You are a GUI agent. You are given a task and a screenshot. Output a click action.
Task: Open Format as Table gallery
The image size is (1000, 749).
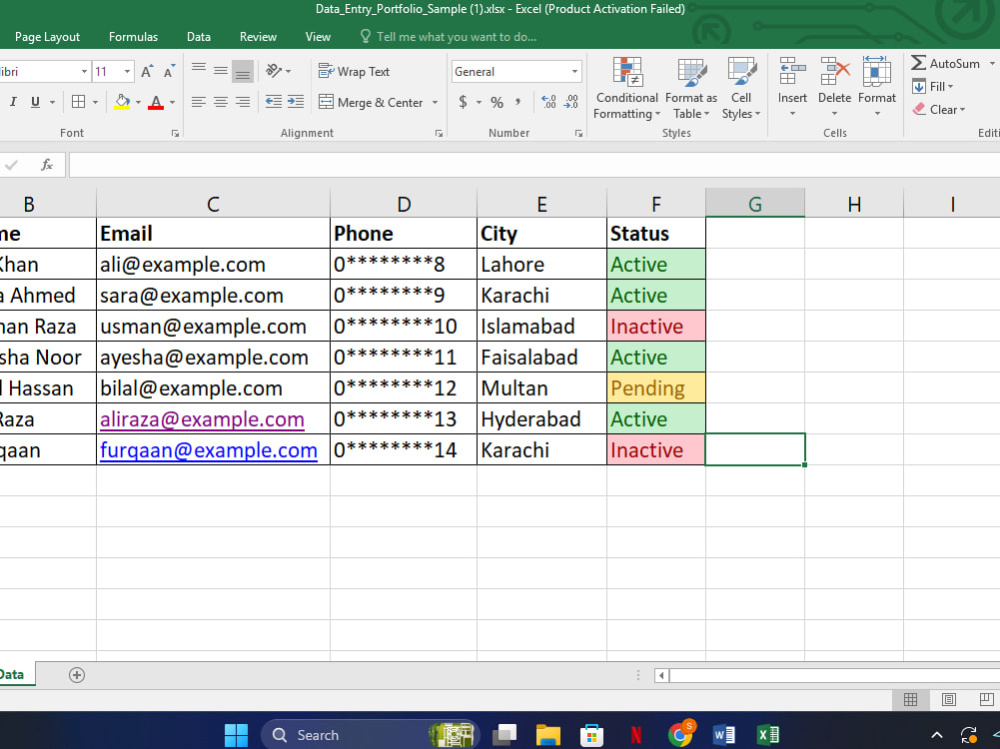(x=691, y=88)
